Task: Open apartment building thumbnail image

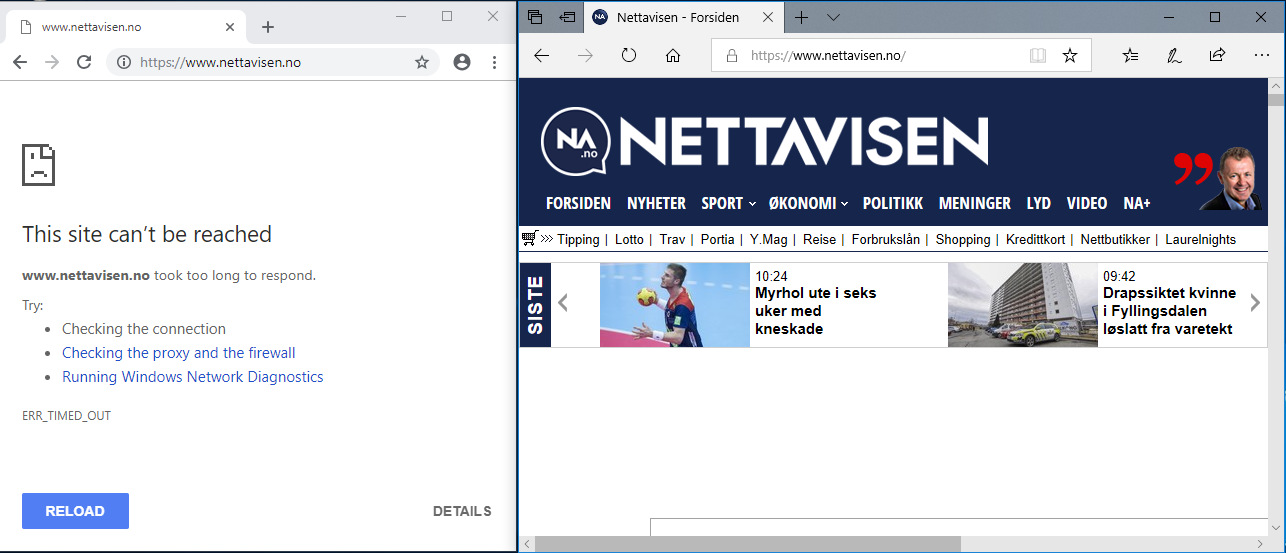Action: click(x=1023, y=305)
